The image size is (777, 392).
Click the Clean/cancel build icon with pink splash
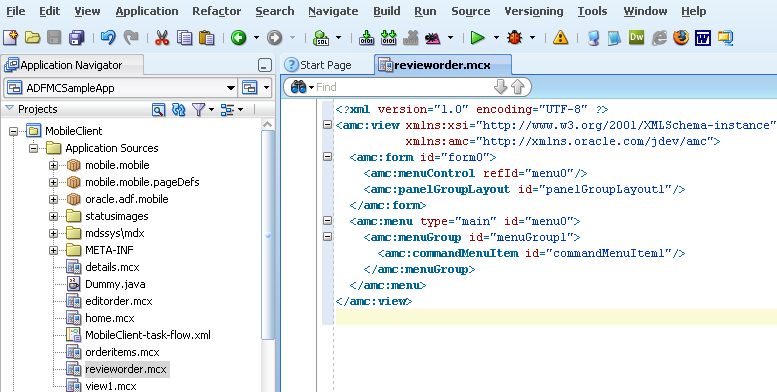tap(433, 38)
